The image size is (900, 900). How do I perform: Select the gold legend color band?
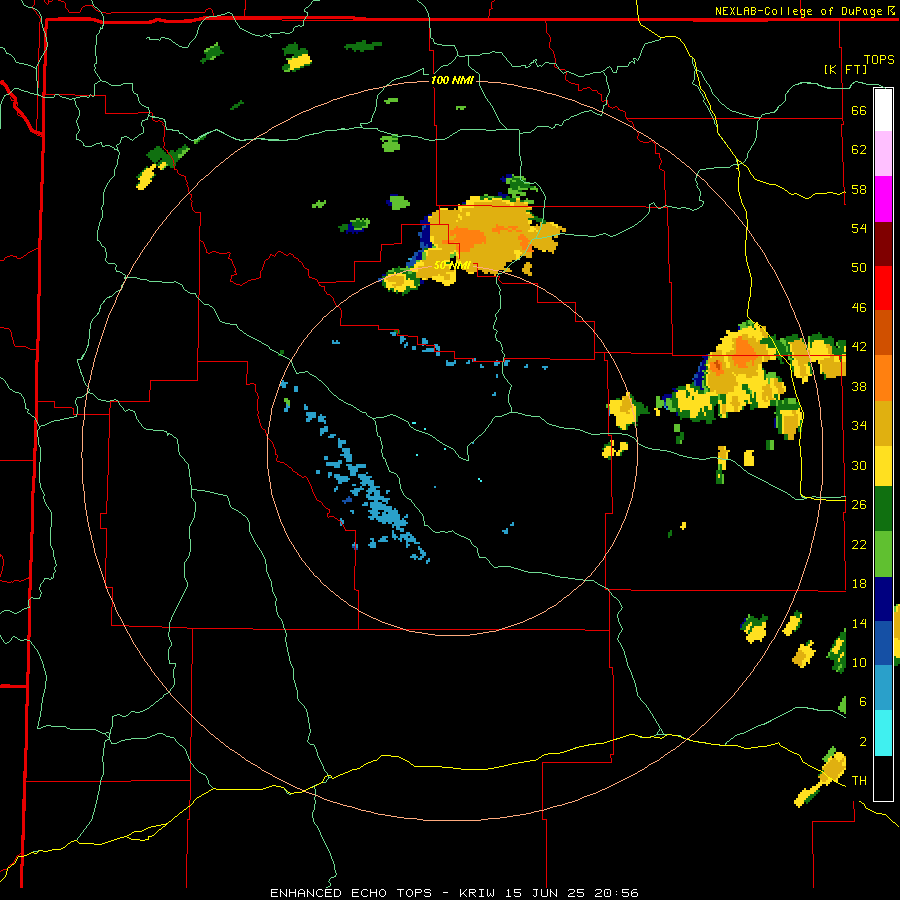[883, 422]
